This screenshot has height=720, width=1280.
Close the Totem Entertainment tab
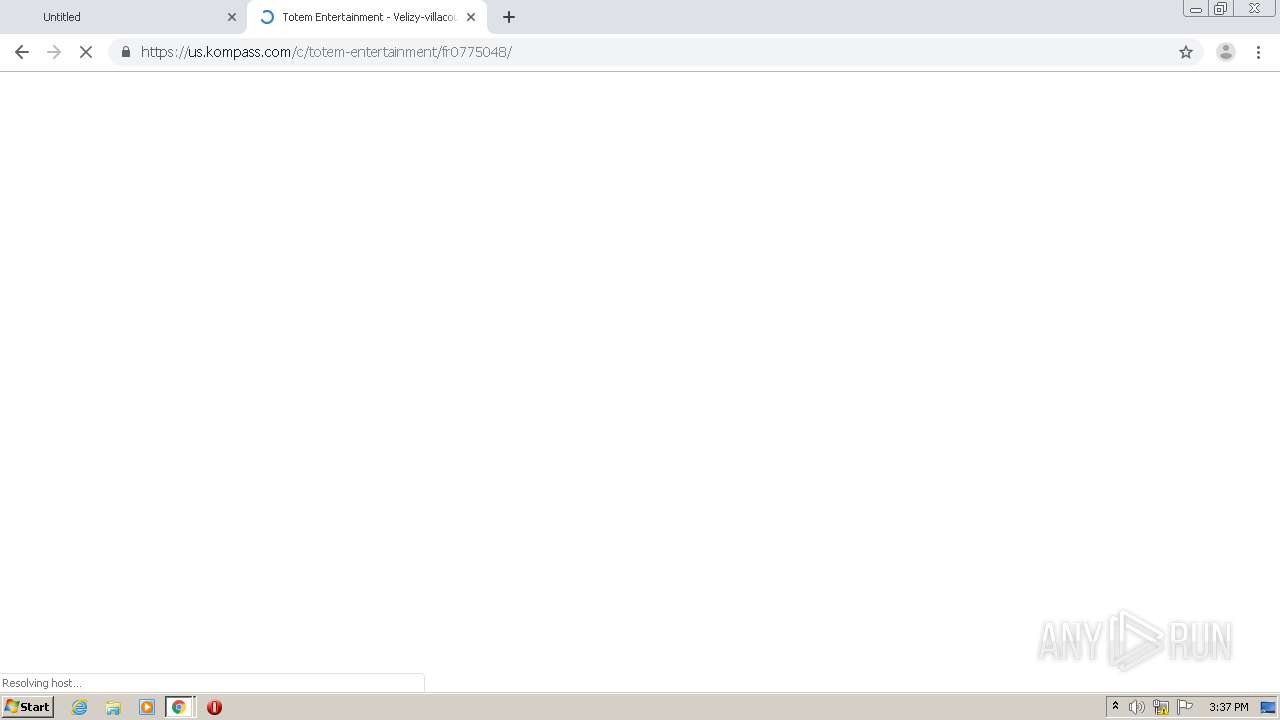tap(471, 17)
